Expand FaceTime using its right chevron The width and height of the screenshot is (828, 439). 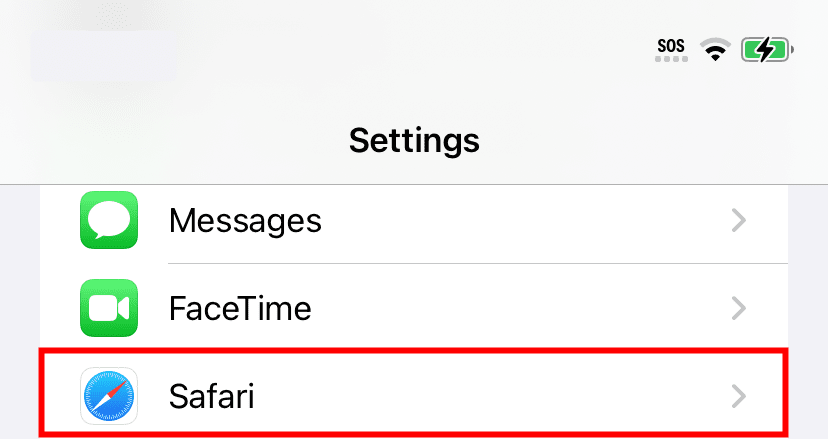point(738,308)
